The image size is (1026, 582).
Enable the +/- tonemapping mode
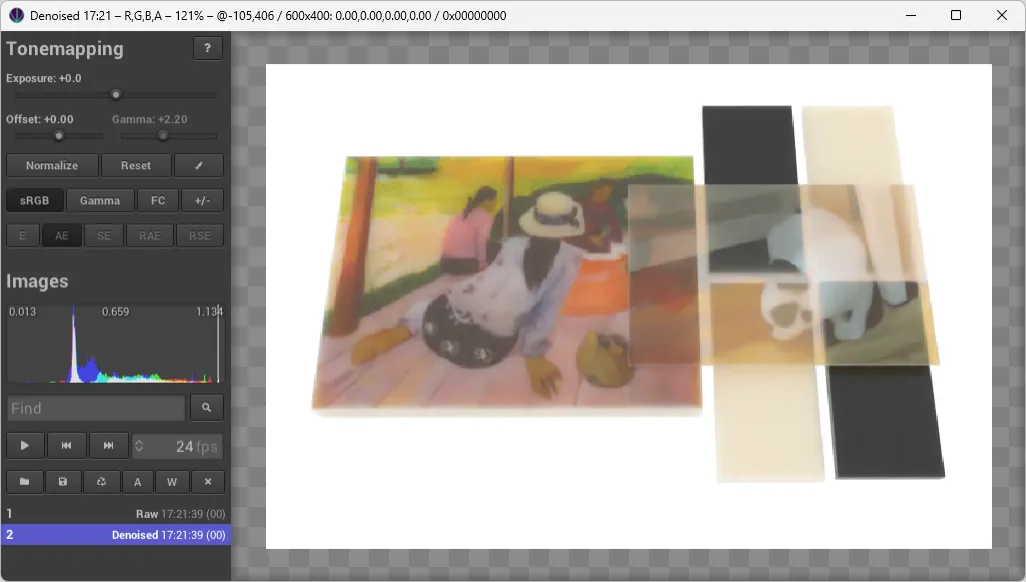(x=201, y=200)
